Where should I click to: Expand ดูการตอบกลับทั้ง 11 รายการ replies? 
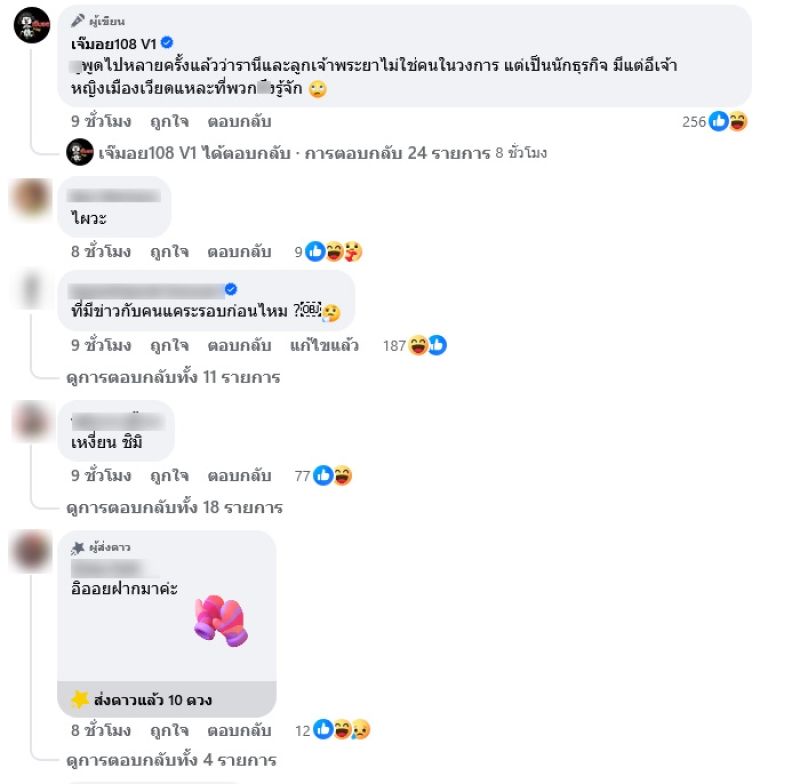click(x=173, y=377)
